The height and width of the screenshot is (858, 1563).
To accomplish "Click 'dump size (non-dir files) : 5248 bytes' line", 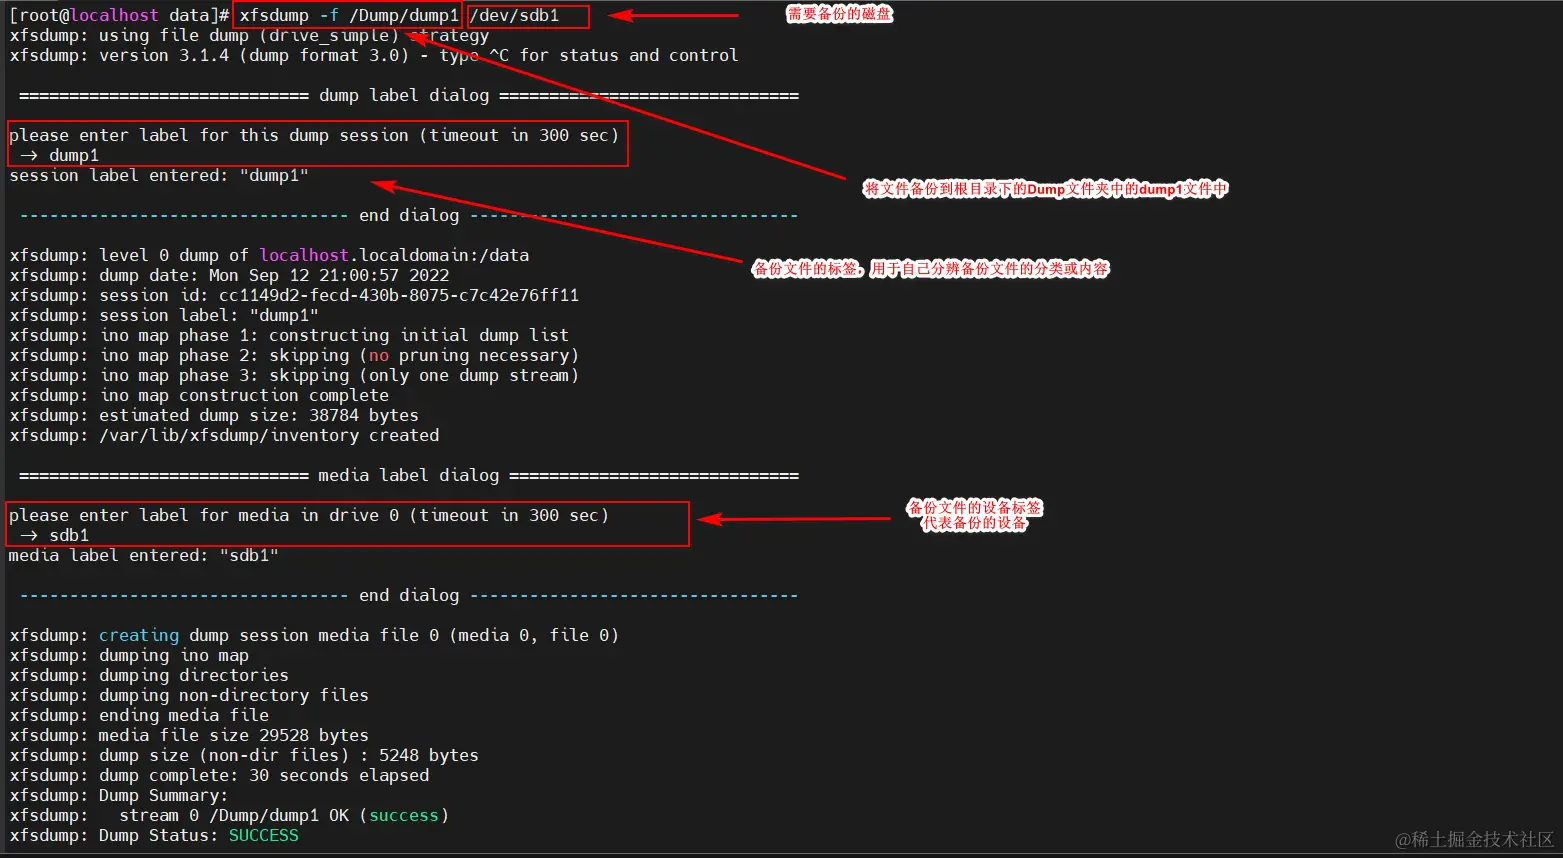I will [244, 755].
